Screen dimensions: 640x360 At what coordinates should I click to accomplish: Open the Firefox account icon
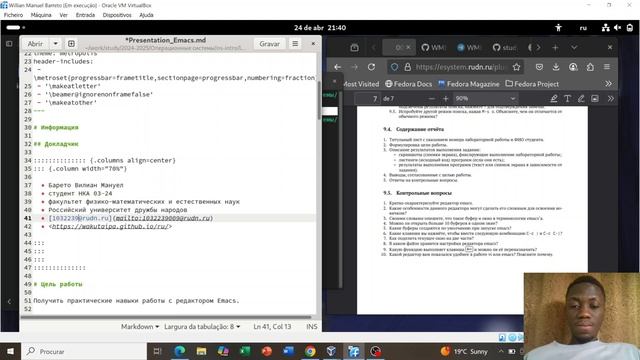(x=573, y=67)
